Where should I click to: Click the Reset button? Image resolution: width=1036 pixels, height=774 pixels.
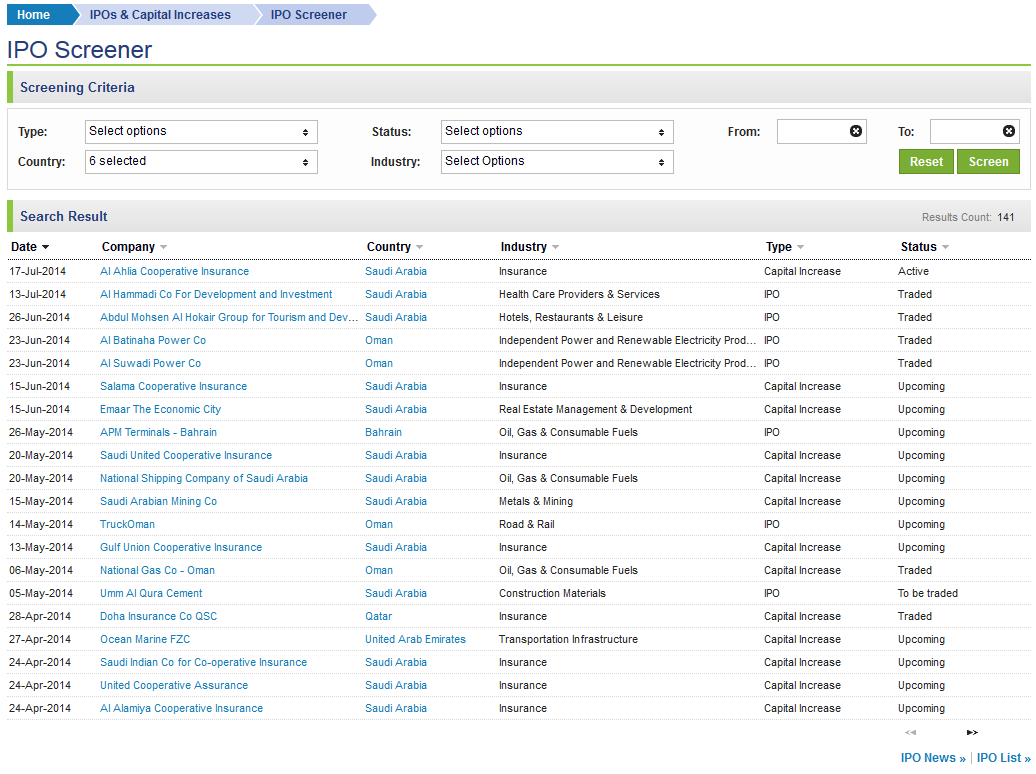(x=926, y=162)
